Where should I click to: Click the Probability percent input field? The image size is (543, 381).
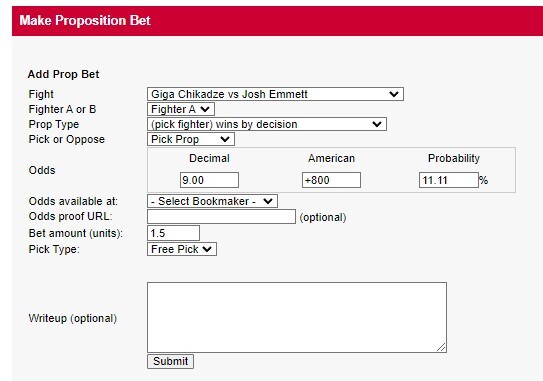click(448, 180)
